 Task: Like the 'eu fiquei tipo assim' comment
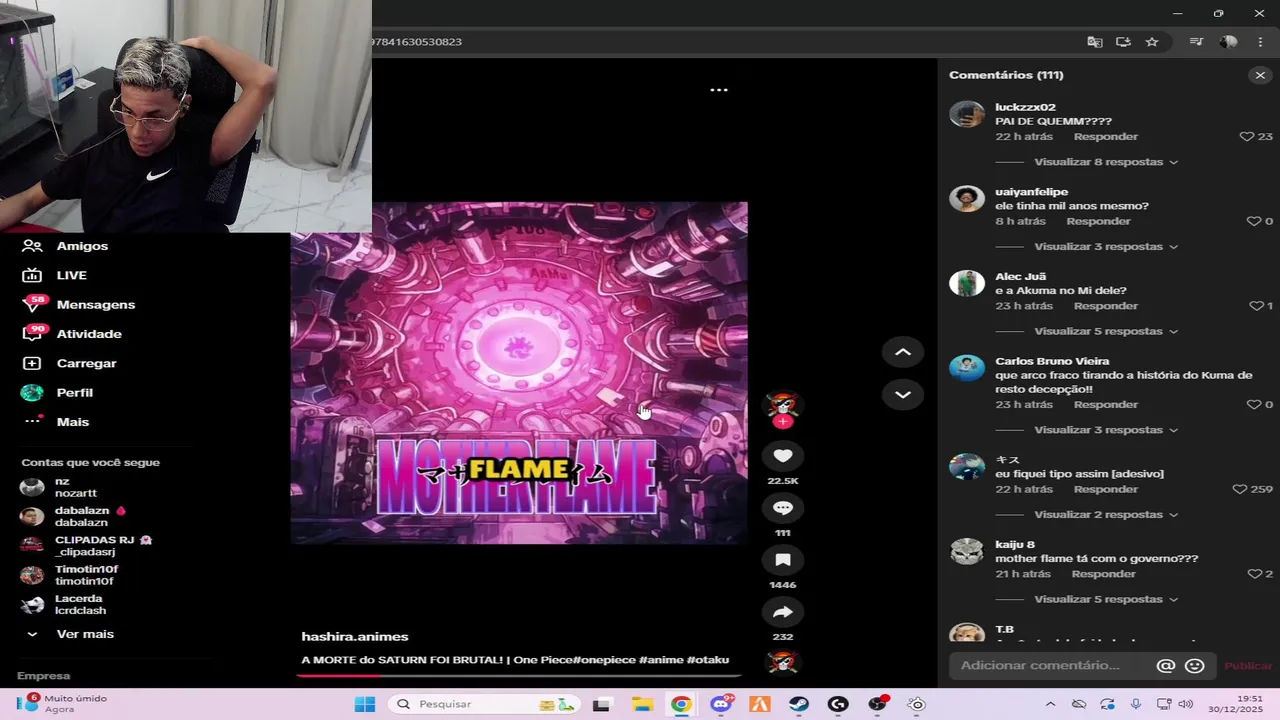click(1241, 489)
